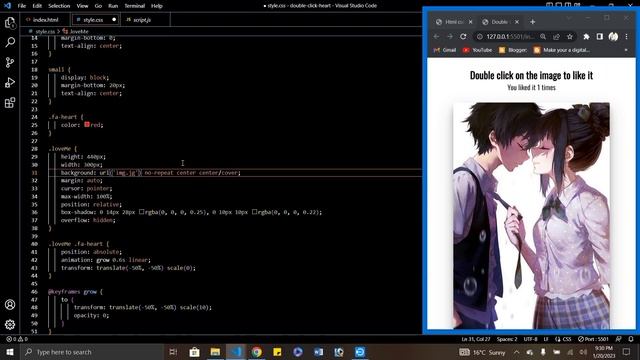Open the Extensions view
This screenshot has width=640, height=360.
(10, 102)
